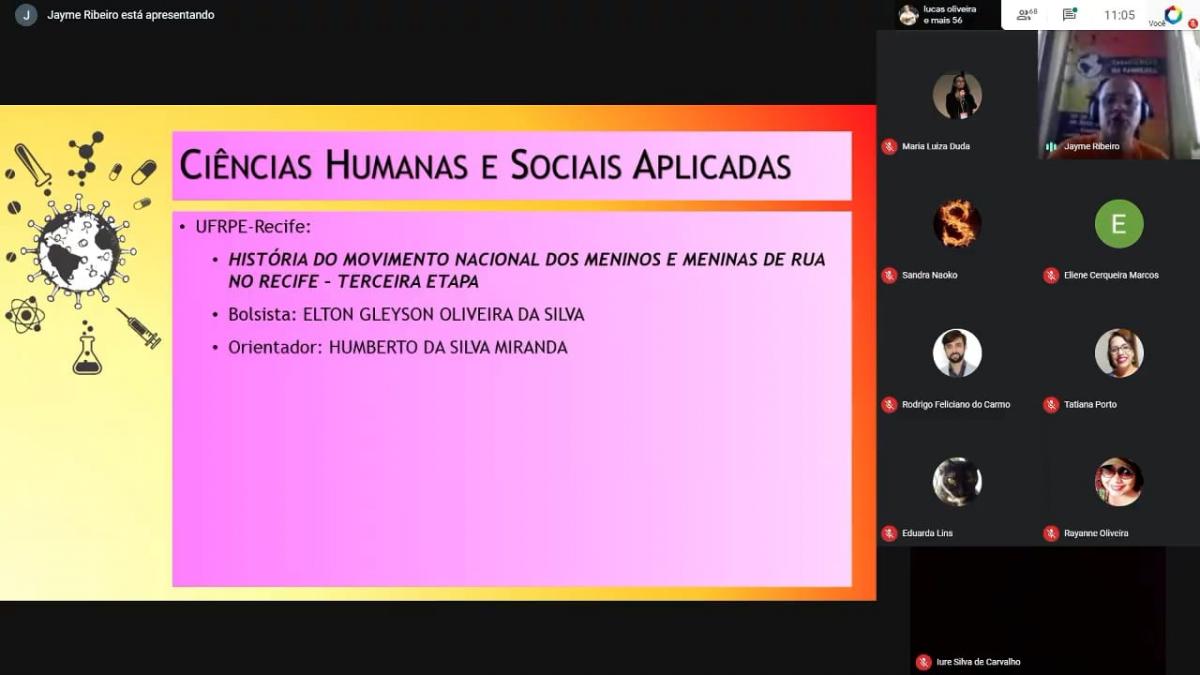
Task: Toggle the mute indicator for Rayanne Oliveira
Action: (x=1050, y=533)
